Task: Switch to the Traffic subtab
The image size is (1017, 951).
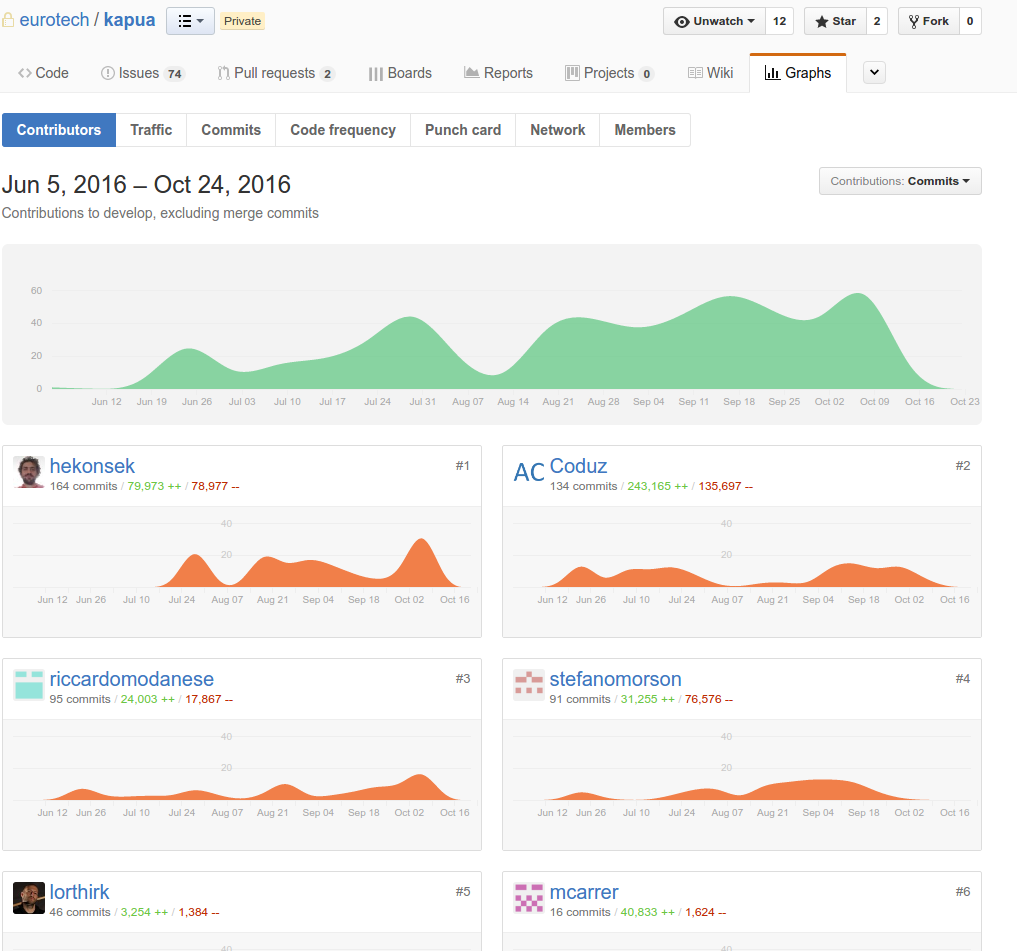Action: 151,130
